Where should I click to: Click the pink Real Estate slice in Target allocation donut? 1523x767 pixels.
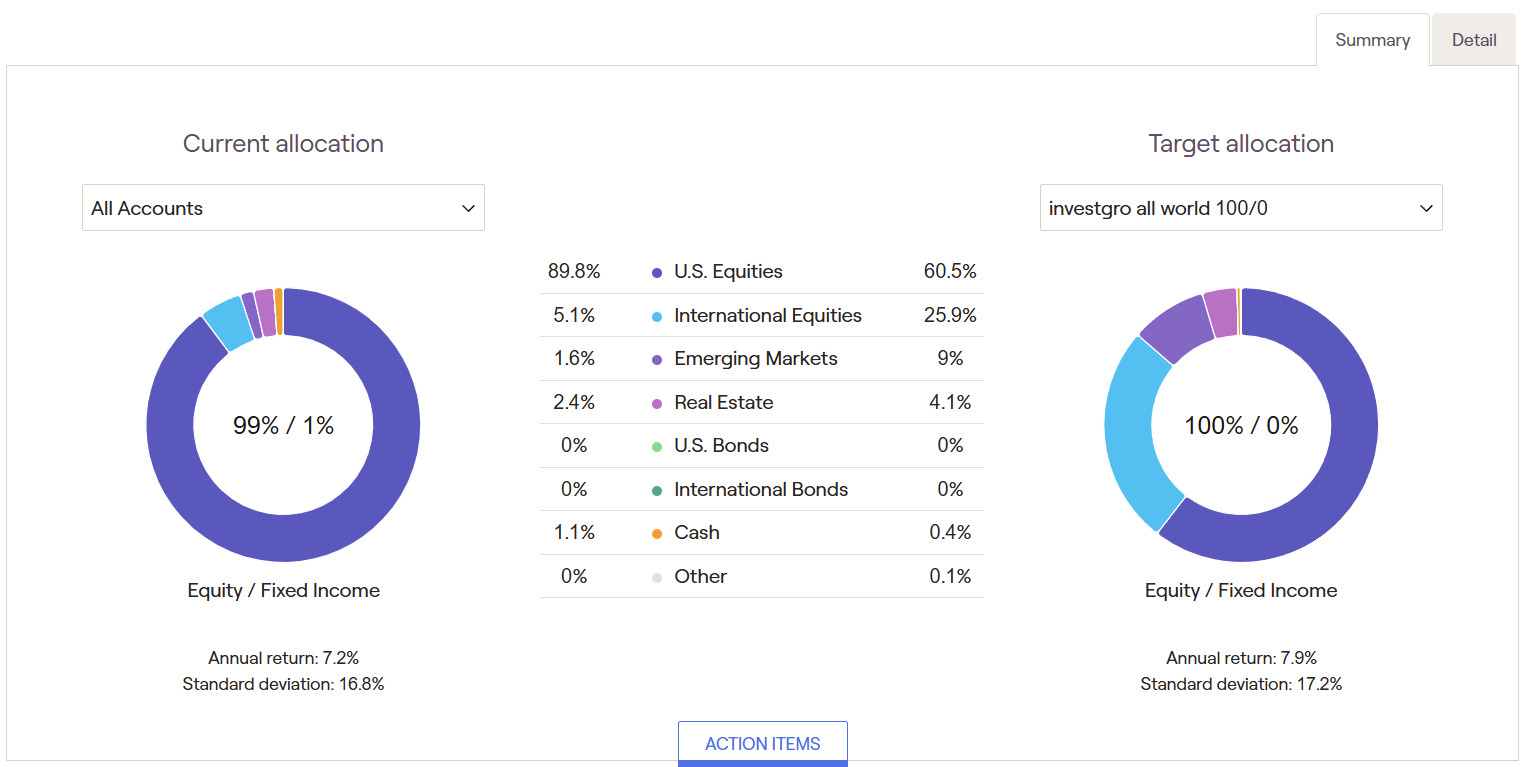[x=1221, y=313]
